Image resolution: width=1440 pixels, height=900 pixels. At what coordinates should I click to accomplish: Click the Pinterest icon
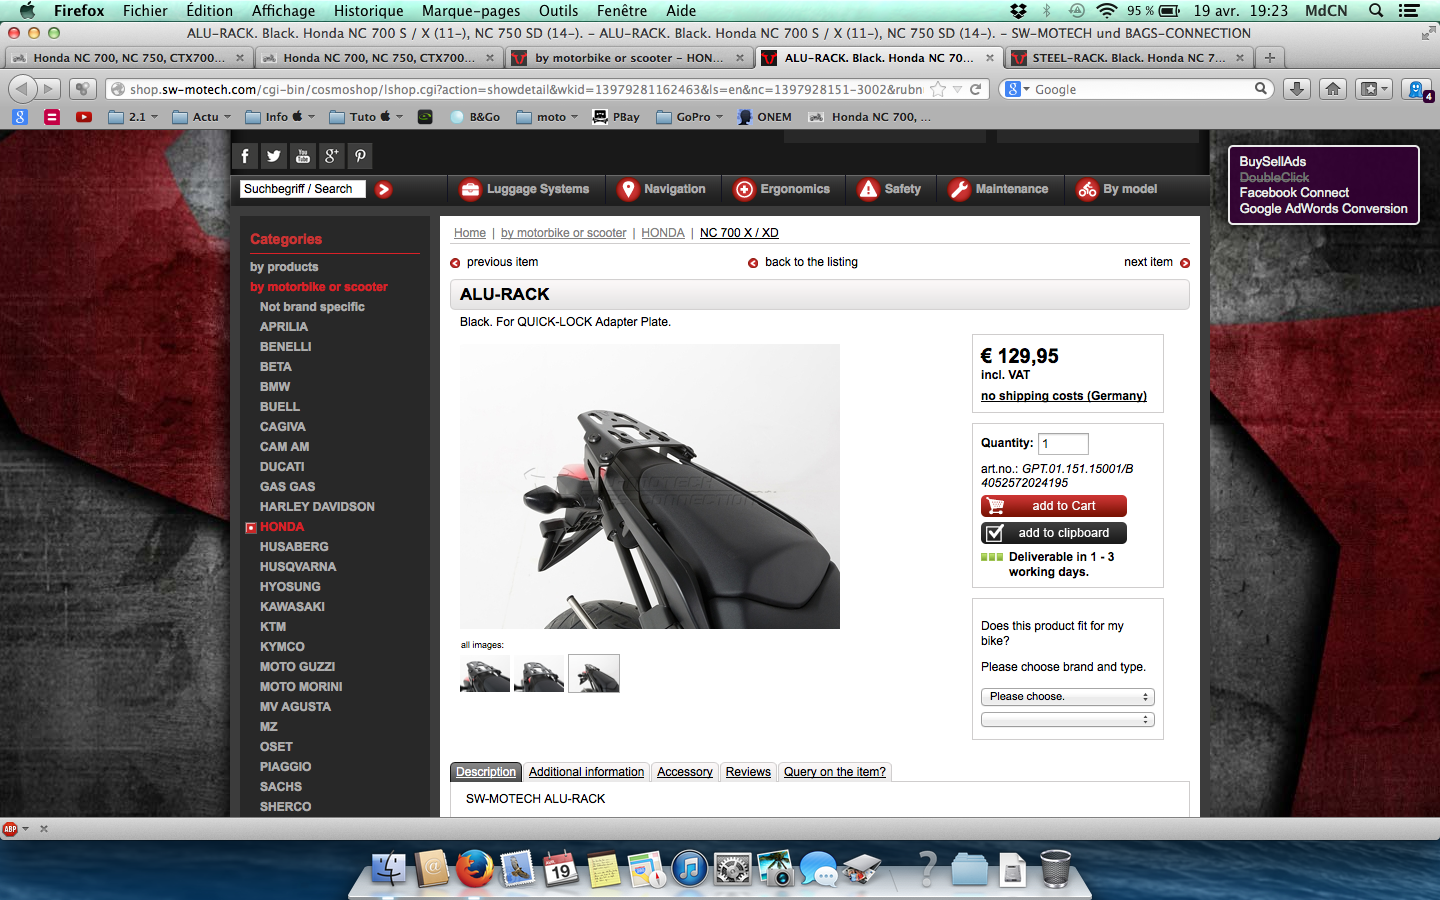pos(360,156)
